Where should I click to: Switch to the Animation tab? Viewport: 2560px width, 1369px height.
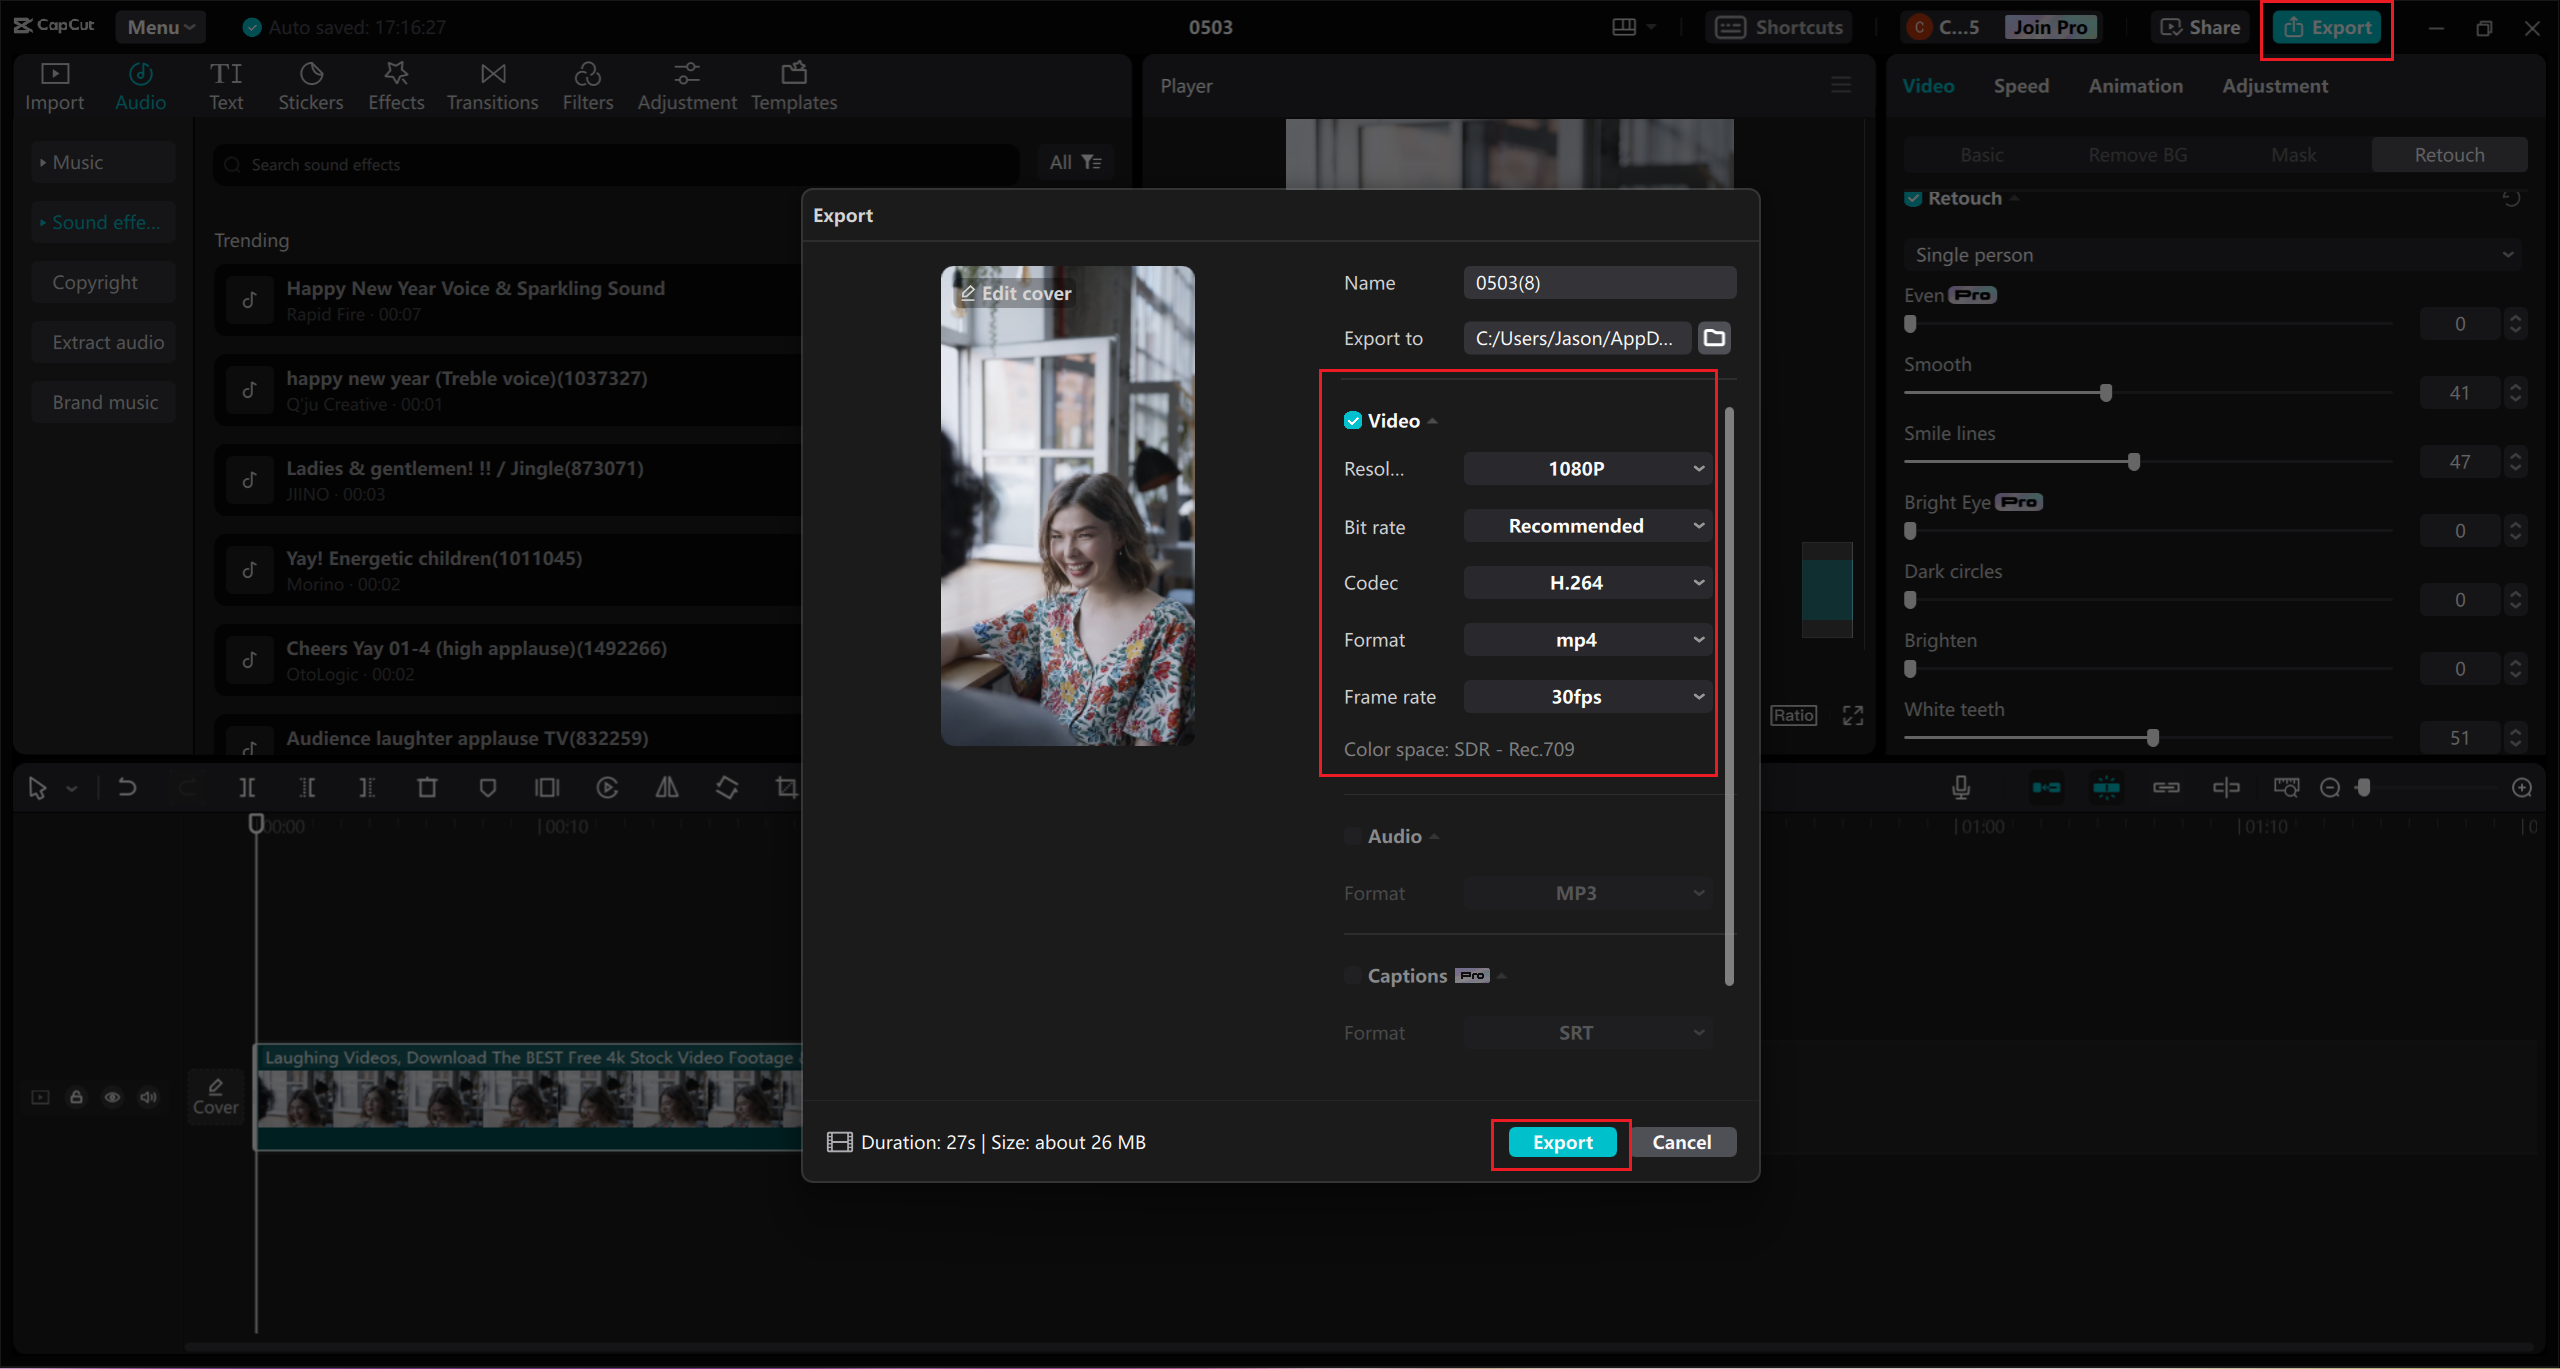click(2135, 86)
